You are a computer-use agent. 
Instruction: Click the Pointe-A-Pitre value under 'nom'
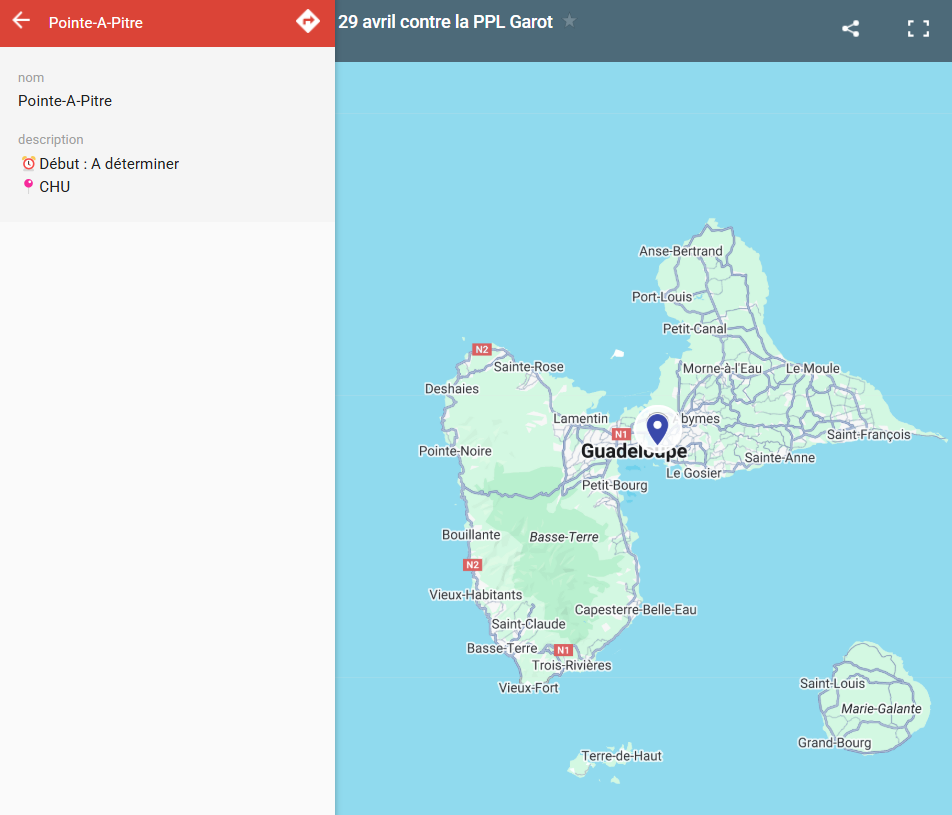click(65, 101)
